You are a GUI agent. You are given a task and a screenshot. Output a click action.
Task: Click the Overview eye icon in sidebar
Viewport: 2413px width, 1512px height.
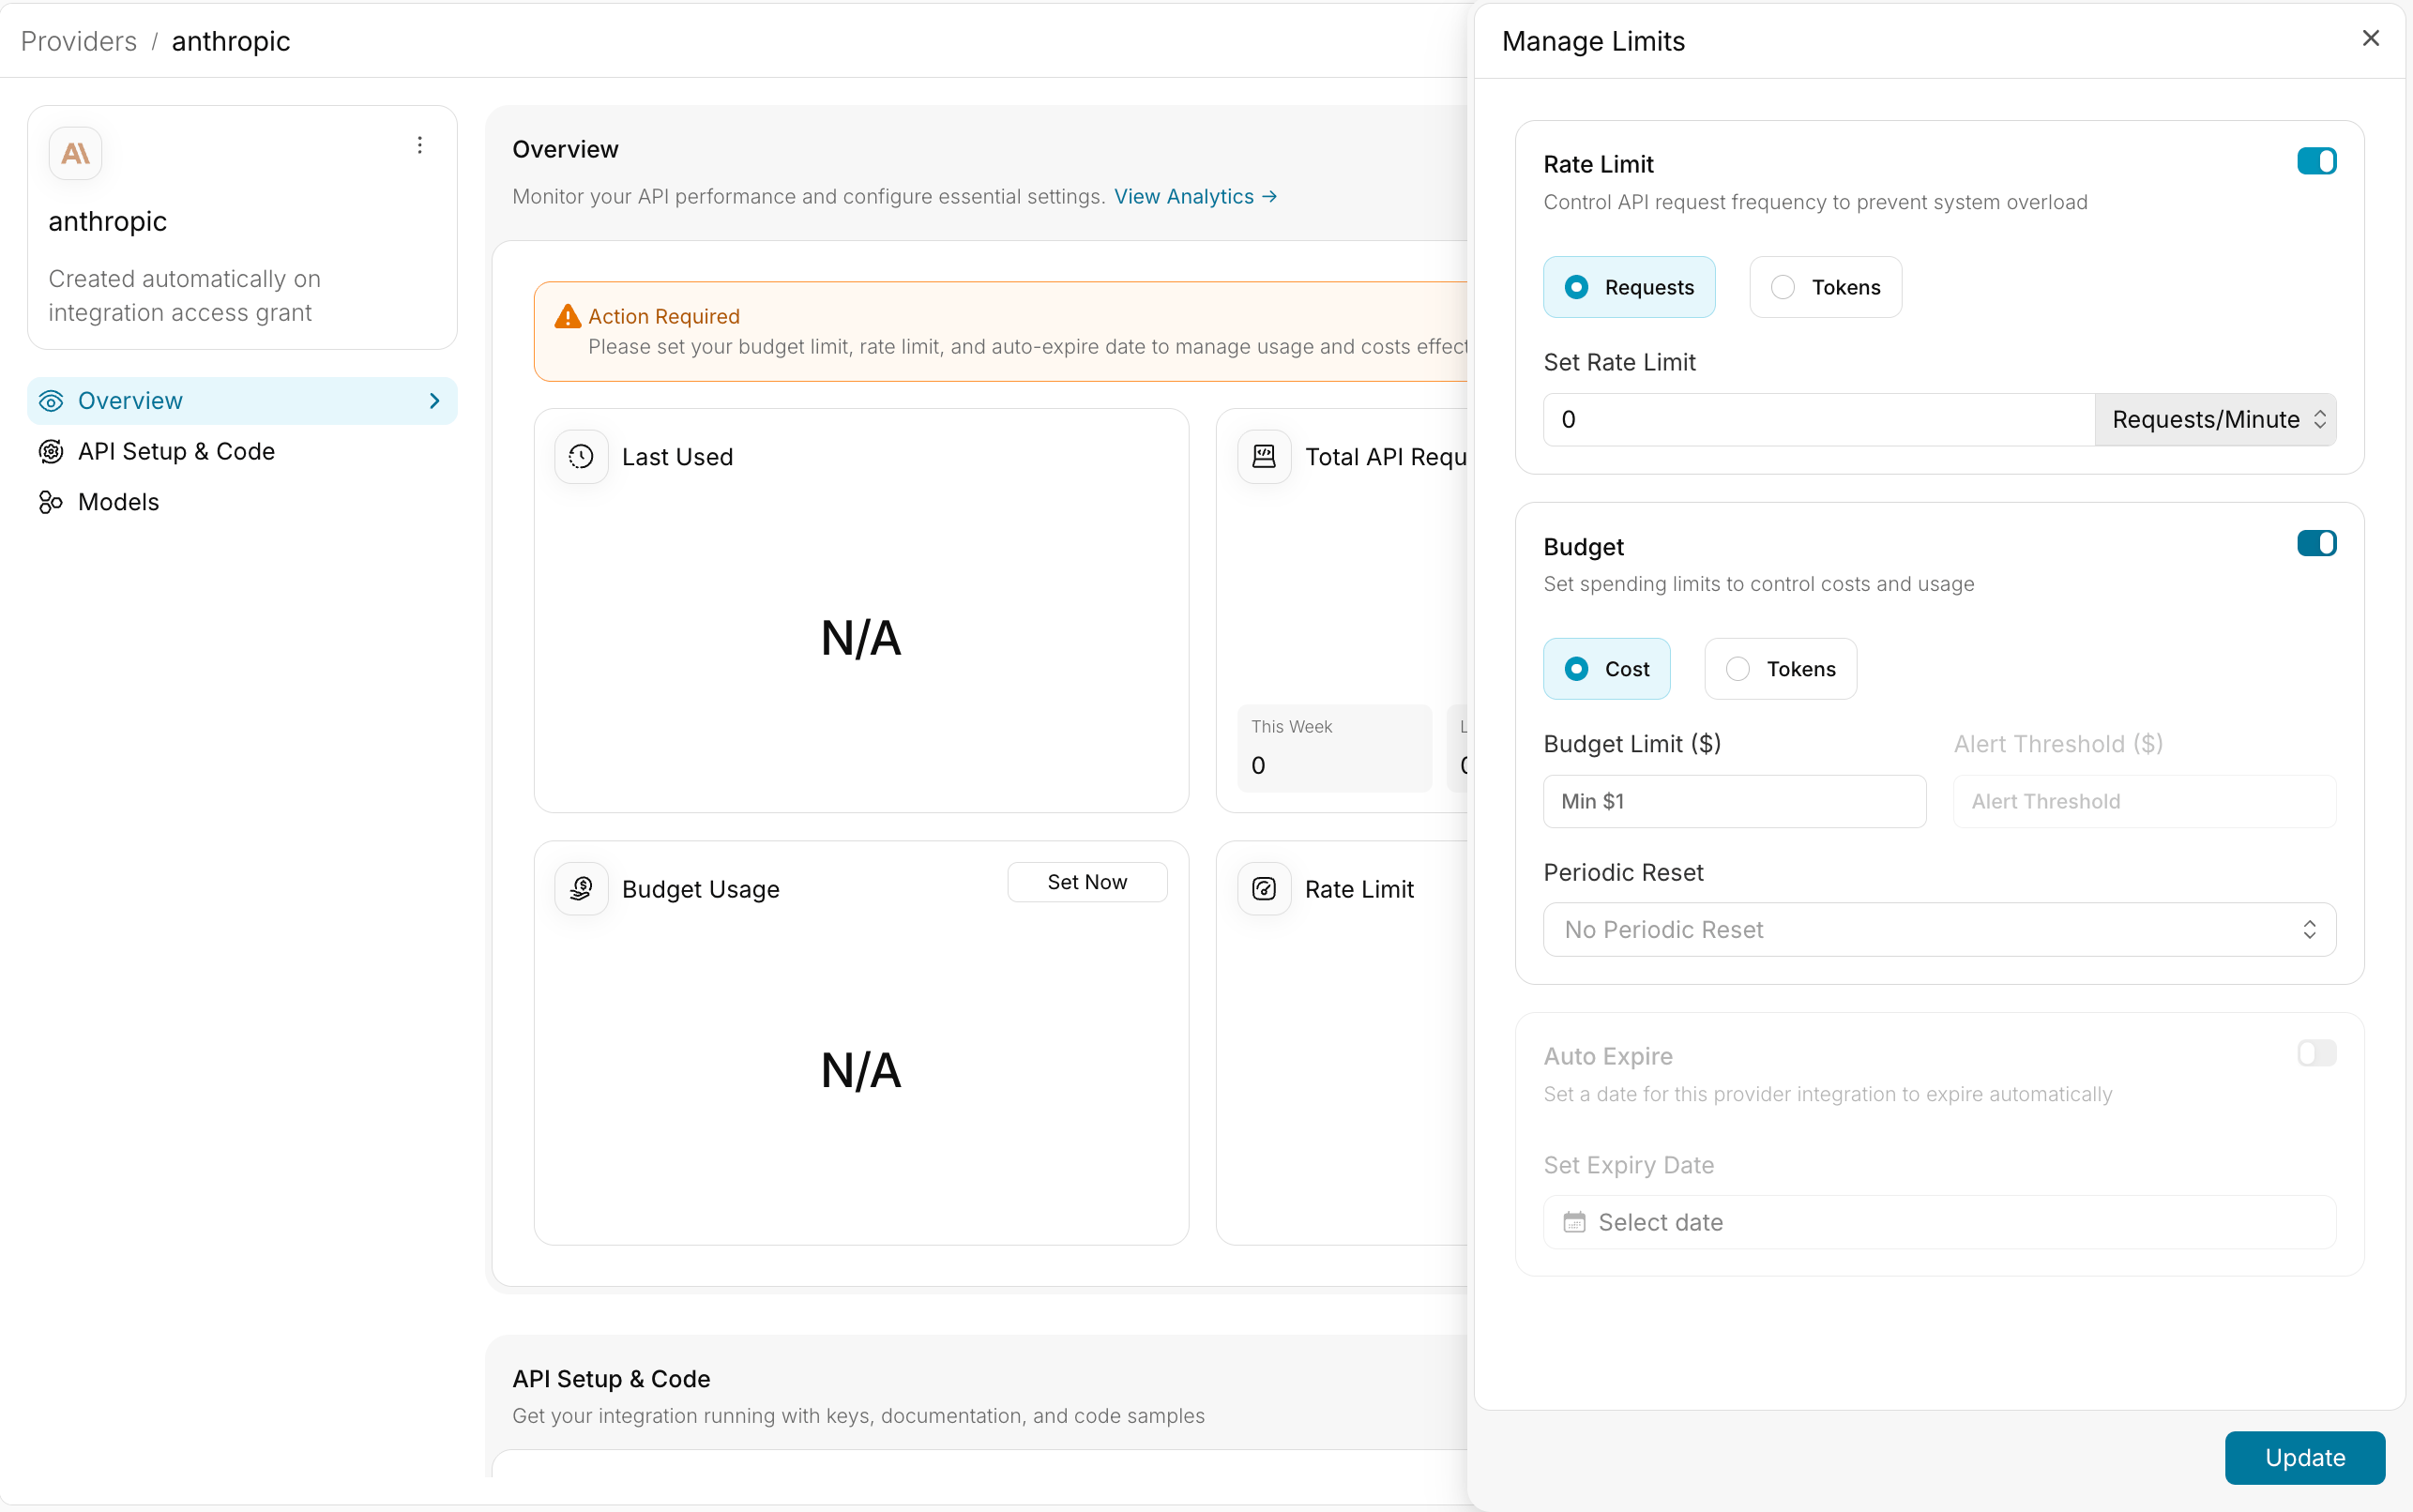click(51, 401)
